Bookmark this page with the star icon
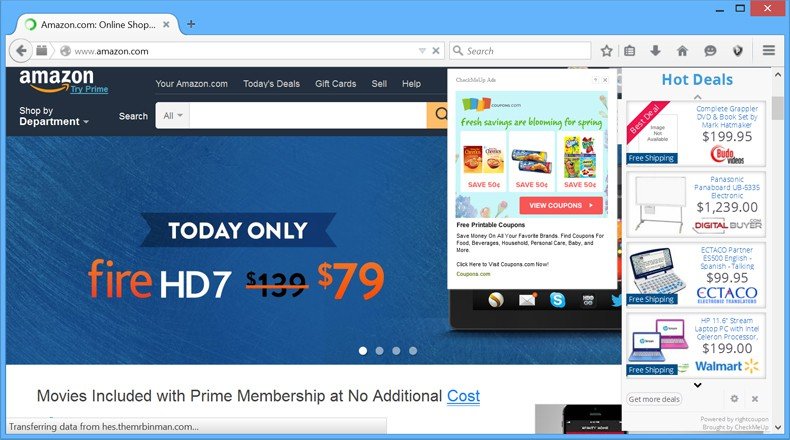Image resolution: width=790 pixels, height=440 pixels. [x=607, y=51]
